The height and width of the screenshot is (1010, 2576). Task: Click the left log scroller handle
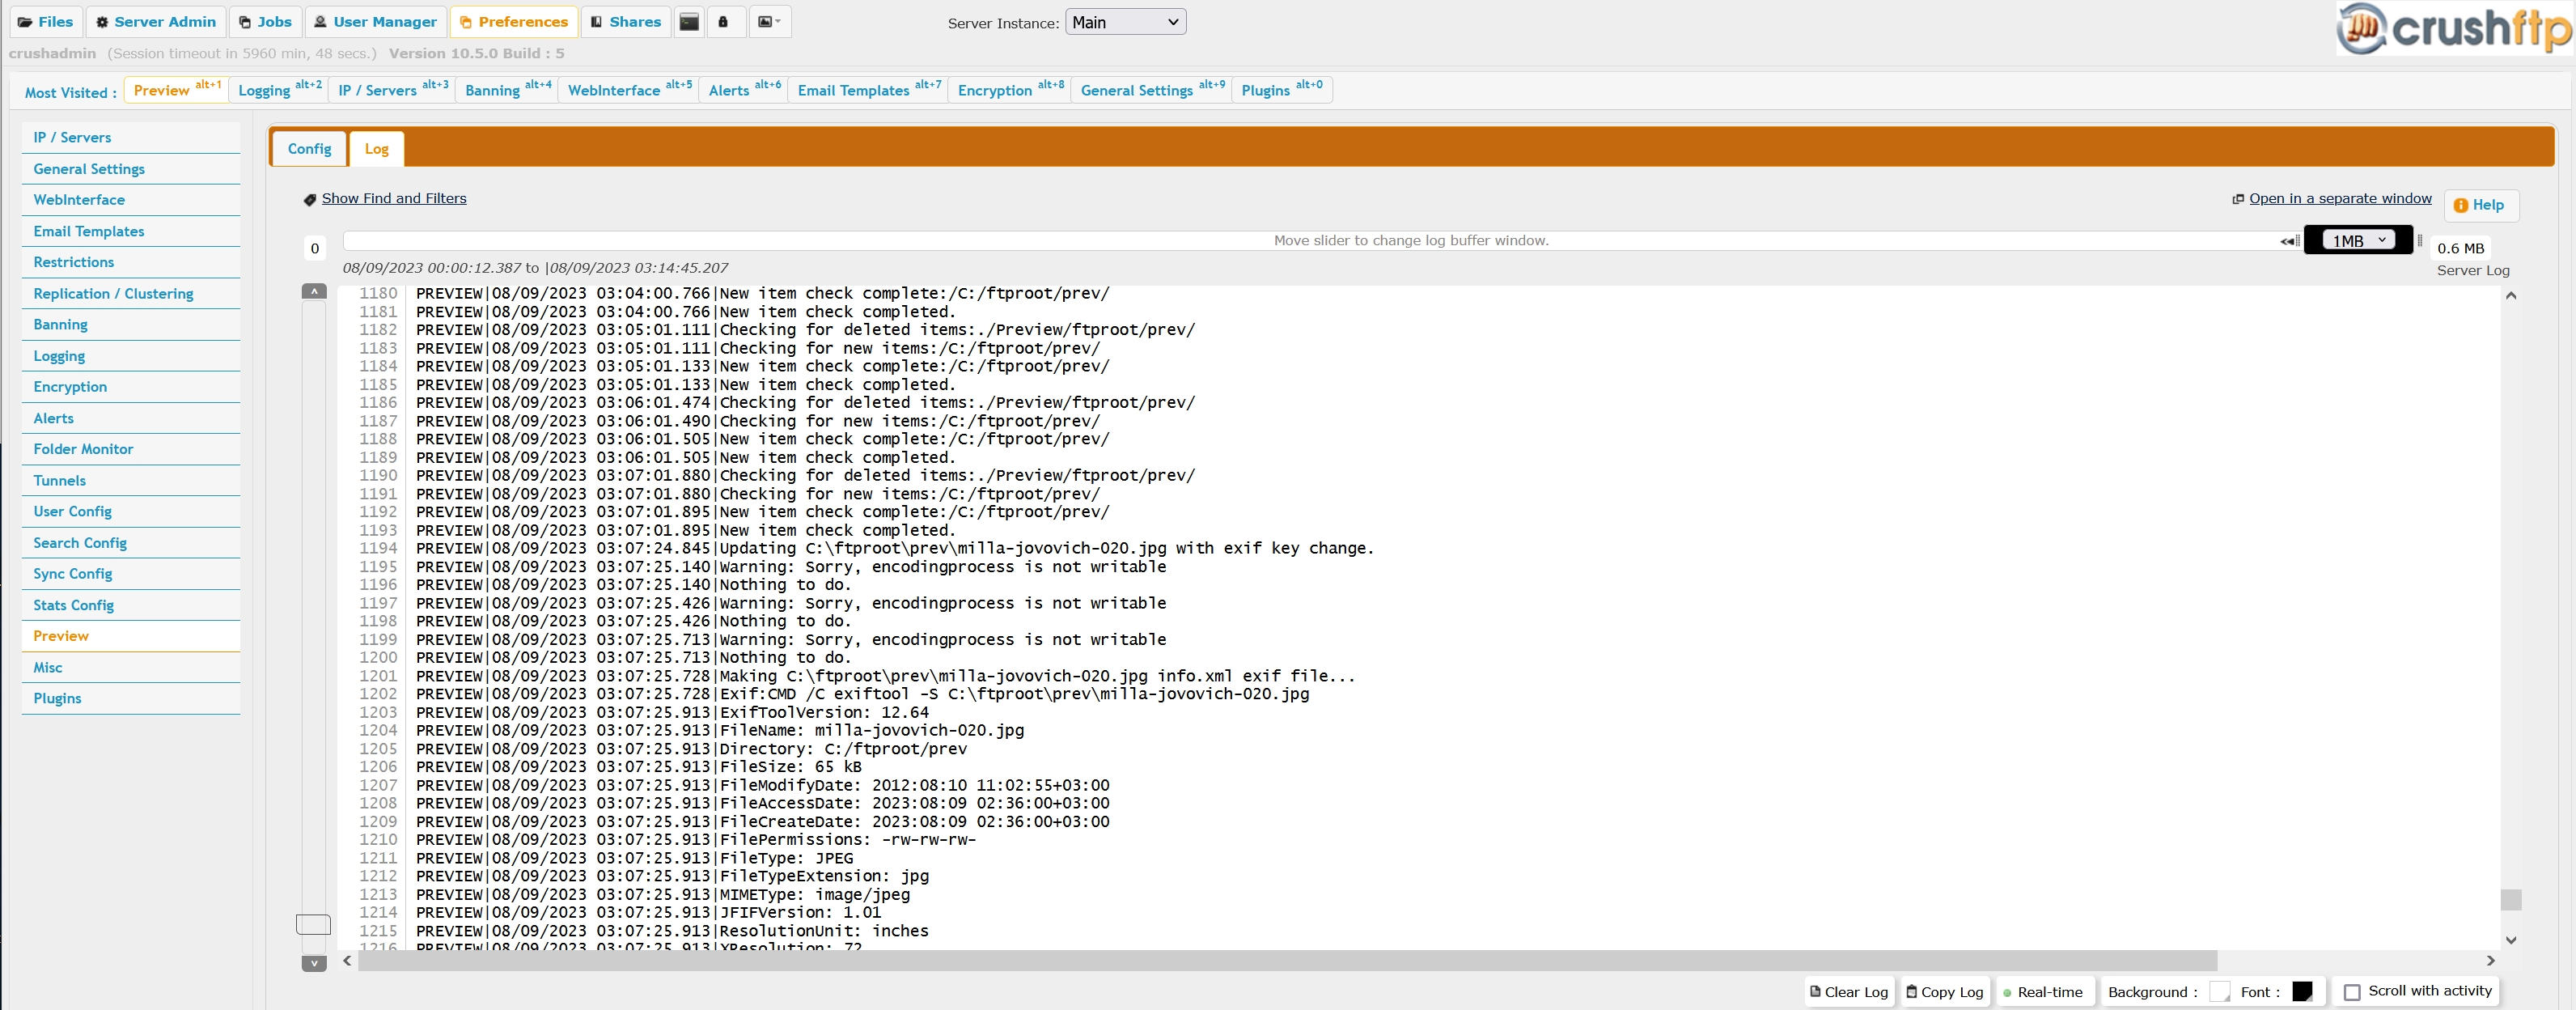click(x=314, y=924)
